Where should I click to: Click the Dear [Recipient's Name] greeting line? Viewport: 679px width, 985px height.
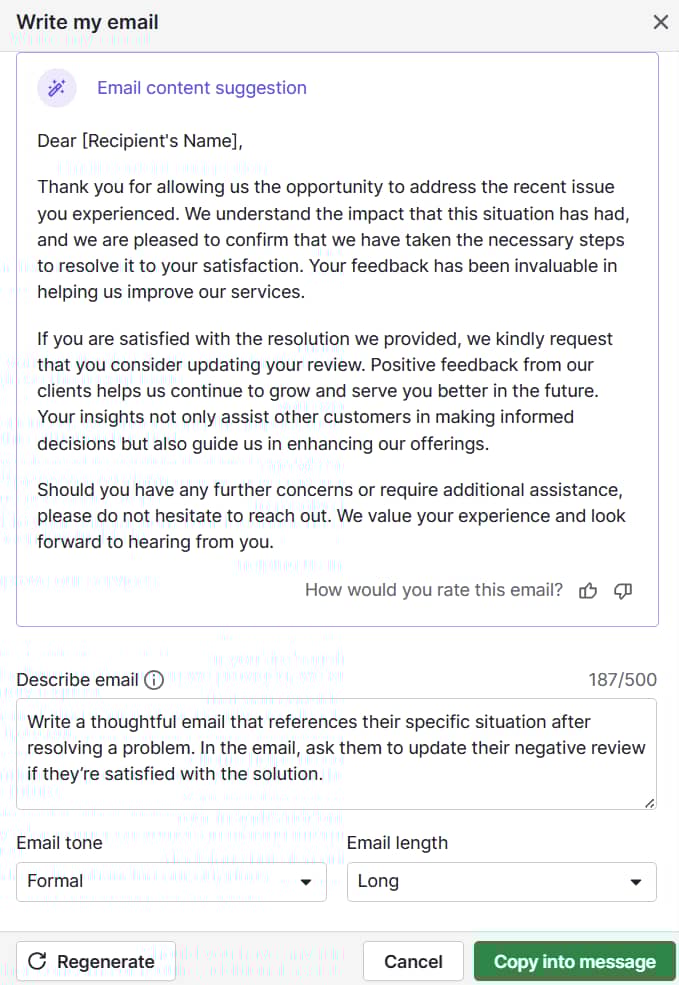[140, 141]
